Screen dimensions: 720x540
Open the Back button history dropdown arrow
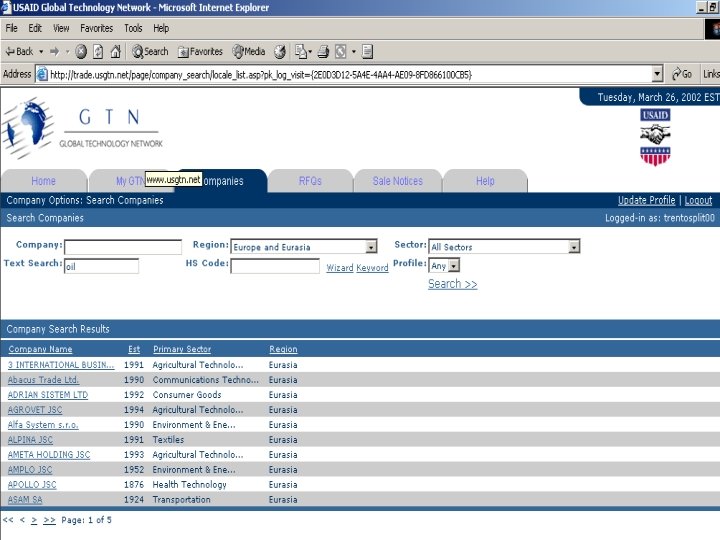pyautogui.click(x=41, y=51)
